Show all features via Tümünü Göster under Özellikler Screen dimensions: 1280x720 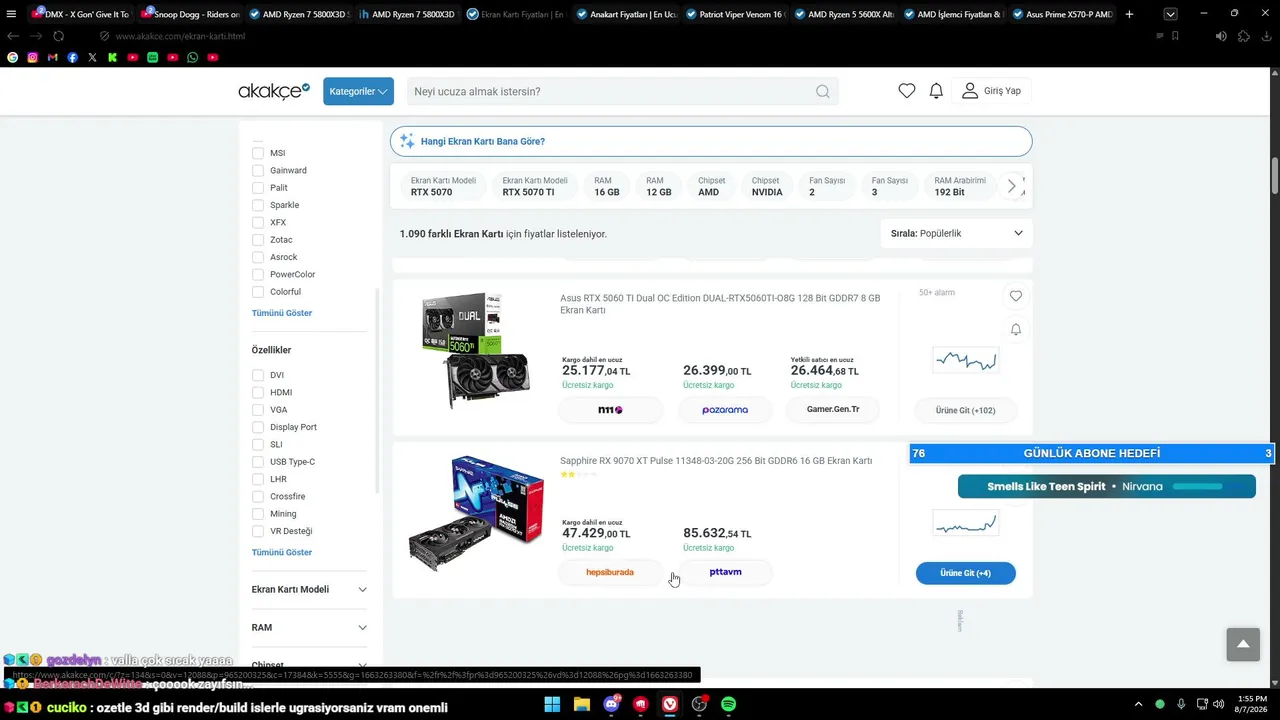point(282,552)
